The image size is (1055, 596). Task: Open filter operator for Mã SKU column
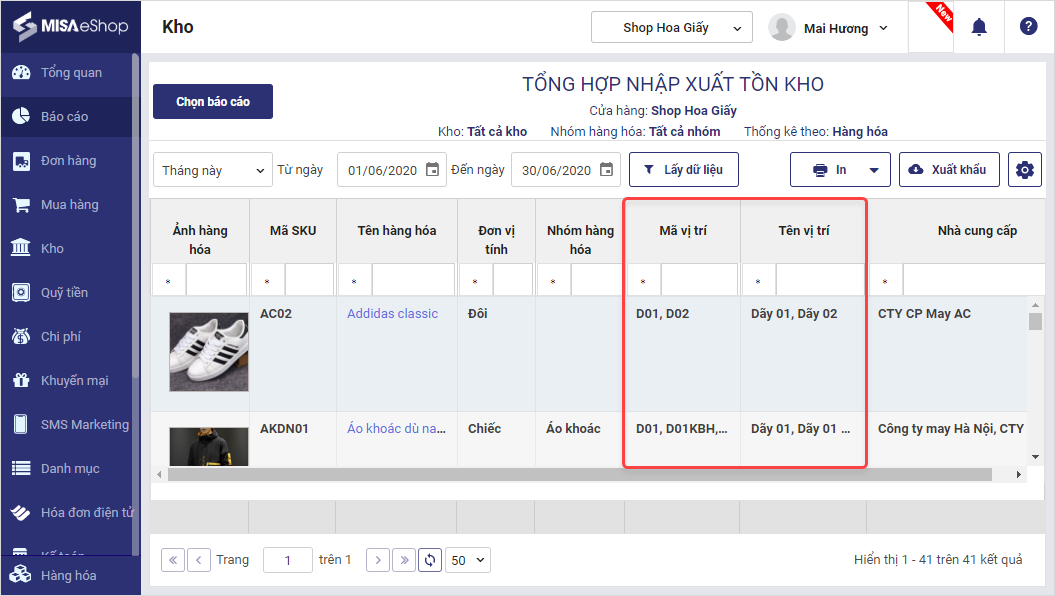(x=267, y=281)
